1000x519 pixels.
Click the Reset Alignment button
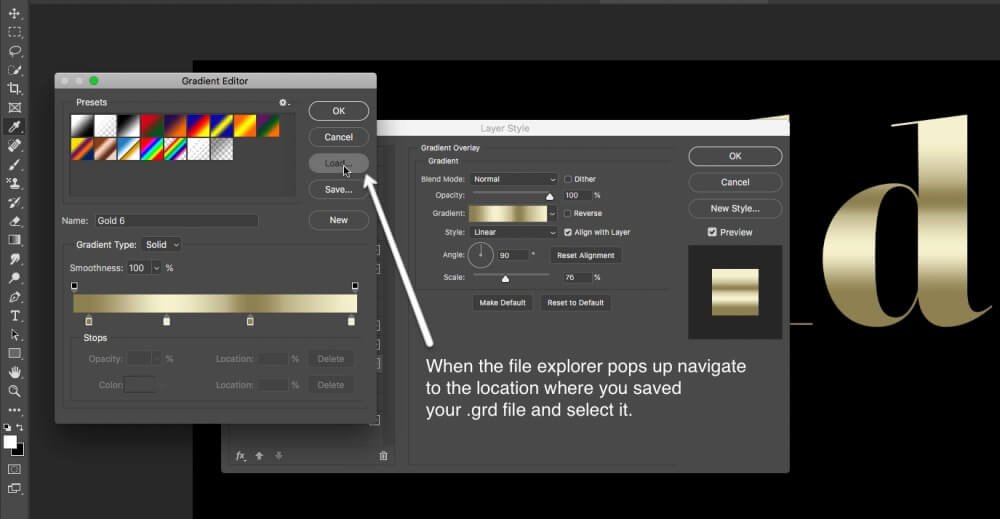(x=587, y=256)
